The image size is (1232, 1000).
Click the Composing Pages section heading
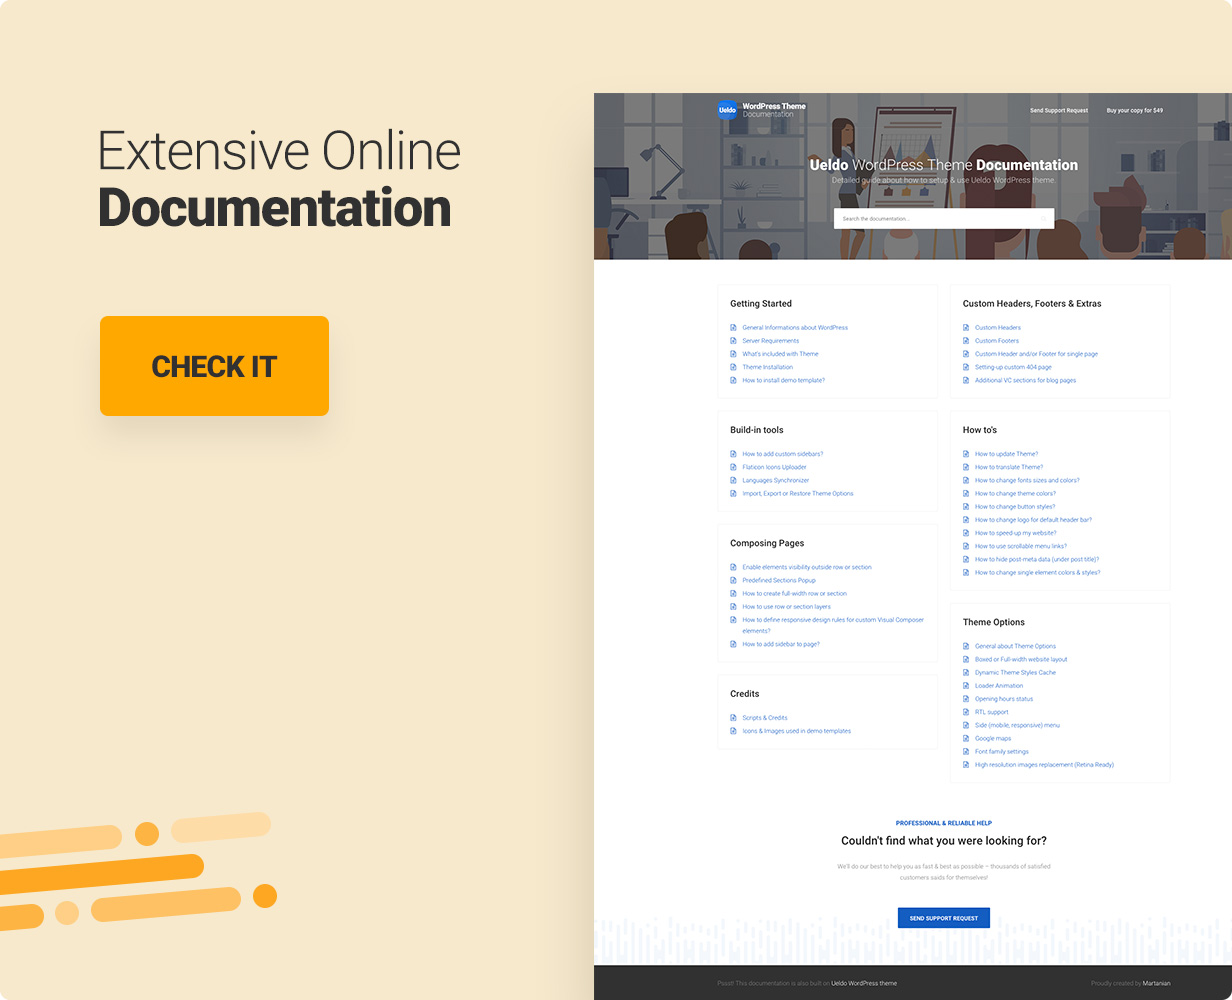point(767,543)
